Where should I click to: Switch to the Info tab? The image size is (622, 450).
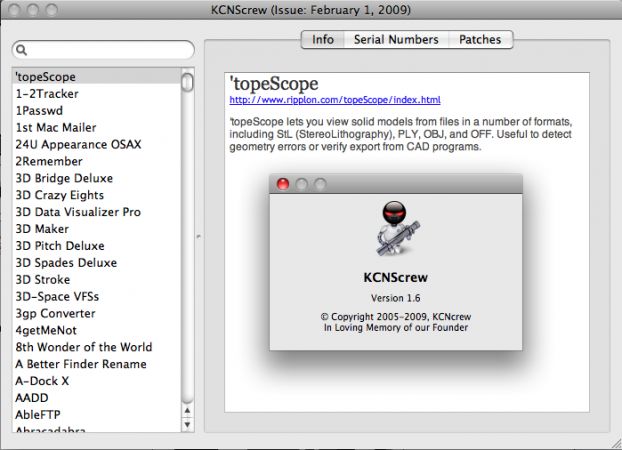coord(323,40)
